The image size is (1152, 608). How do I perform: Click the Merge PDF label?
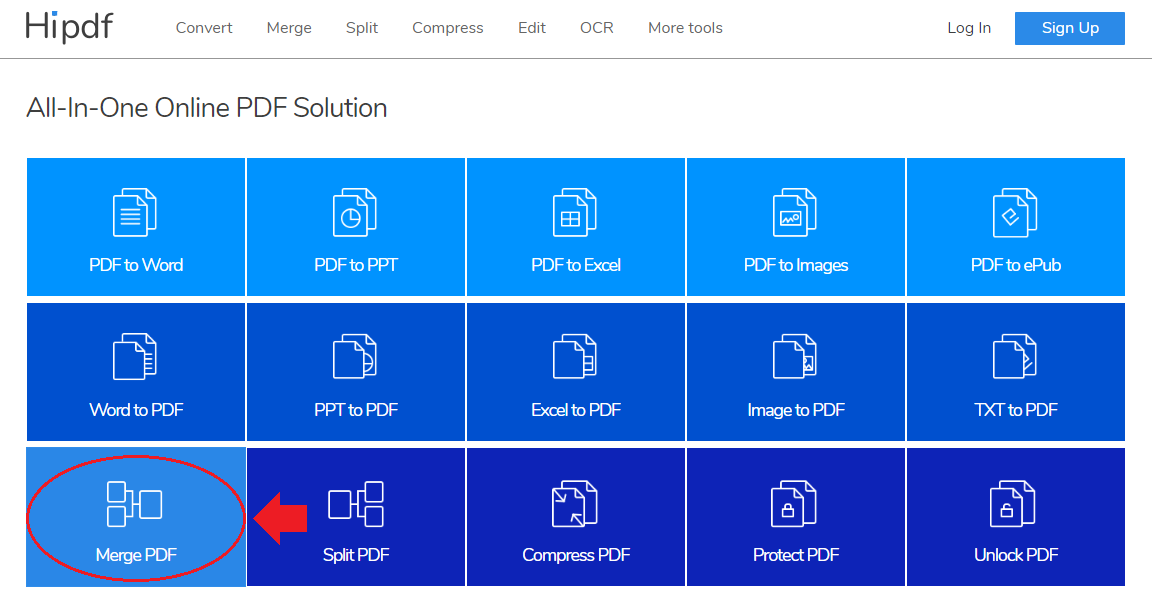[136, 555]
